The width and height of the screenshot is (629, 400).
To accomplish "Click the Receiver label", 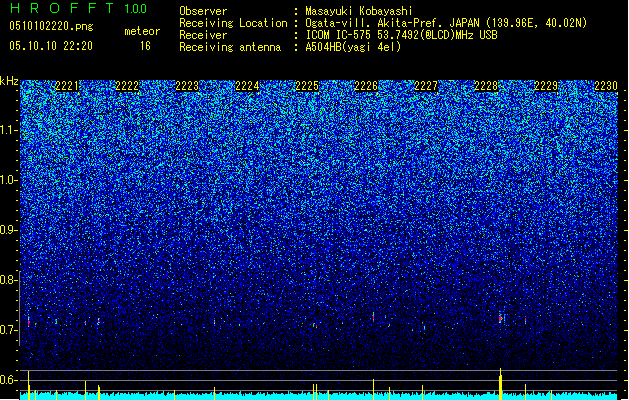I will 203,35.
